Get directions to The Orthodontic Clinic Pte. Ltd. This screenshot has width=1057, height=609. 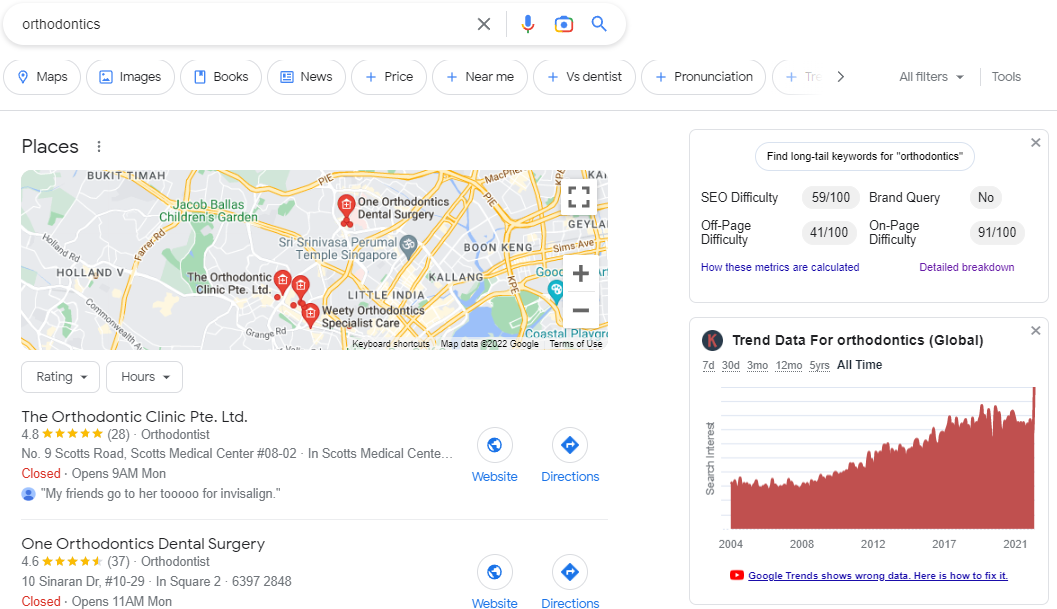(x=570, y=456)
